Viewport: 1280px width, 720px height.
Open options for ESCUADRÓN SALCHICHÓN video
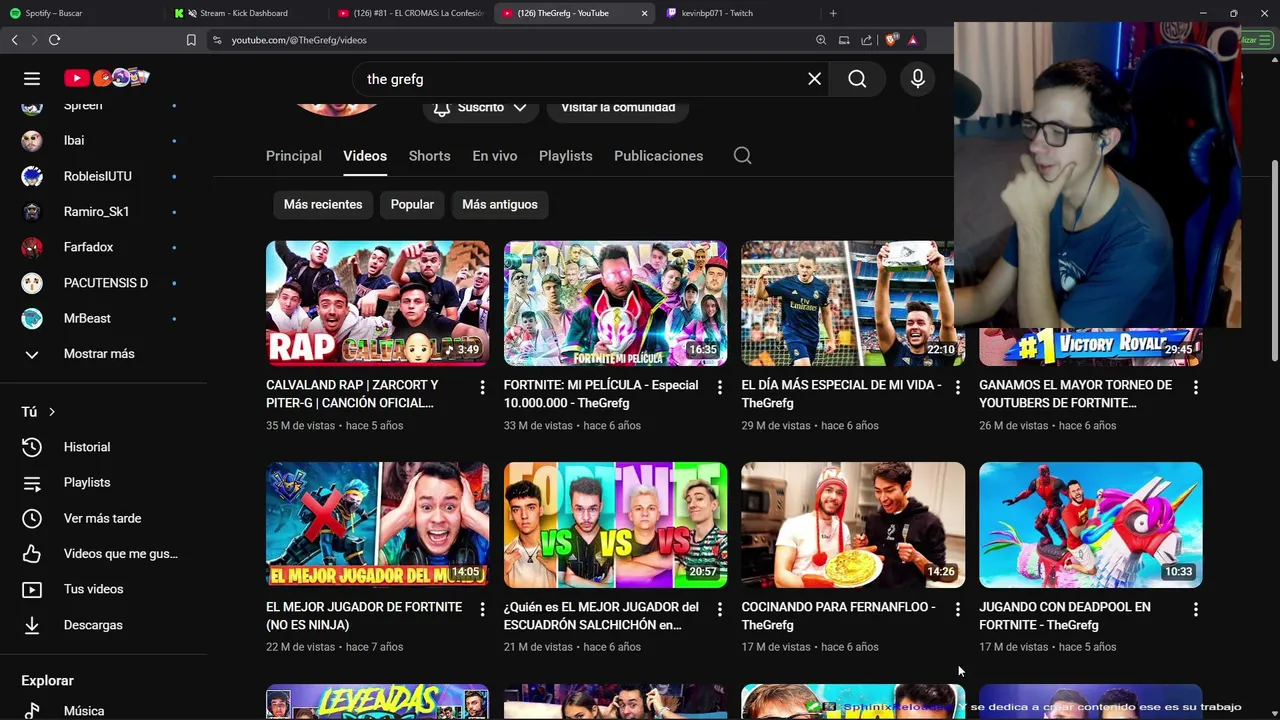click(x=719, y=609)
